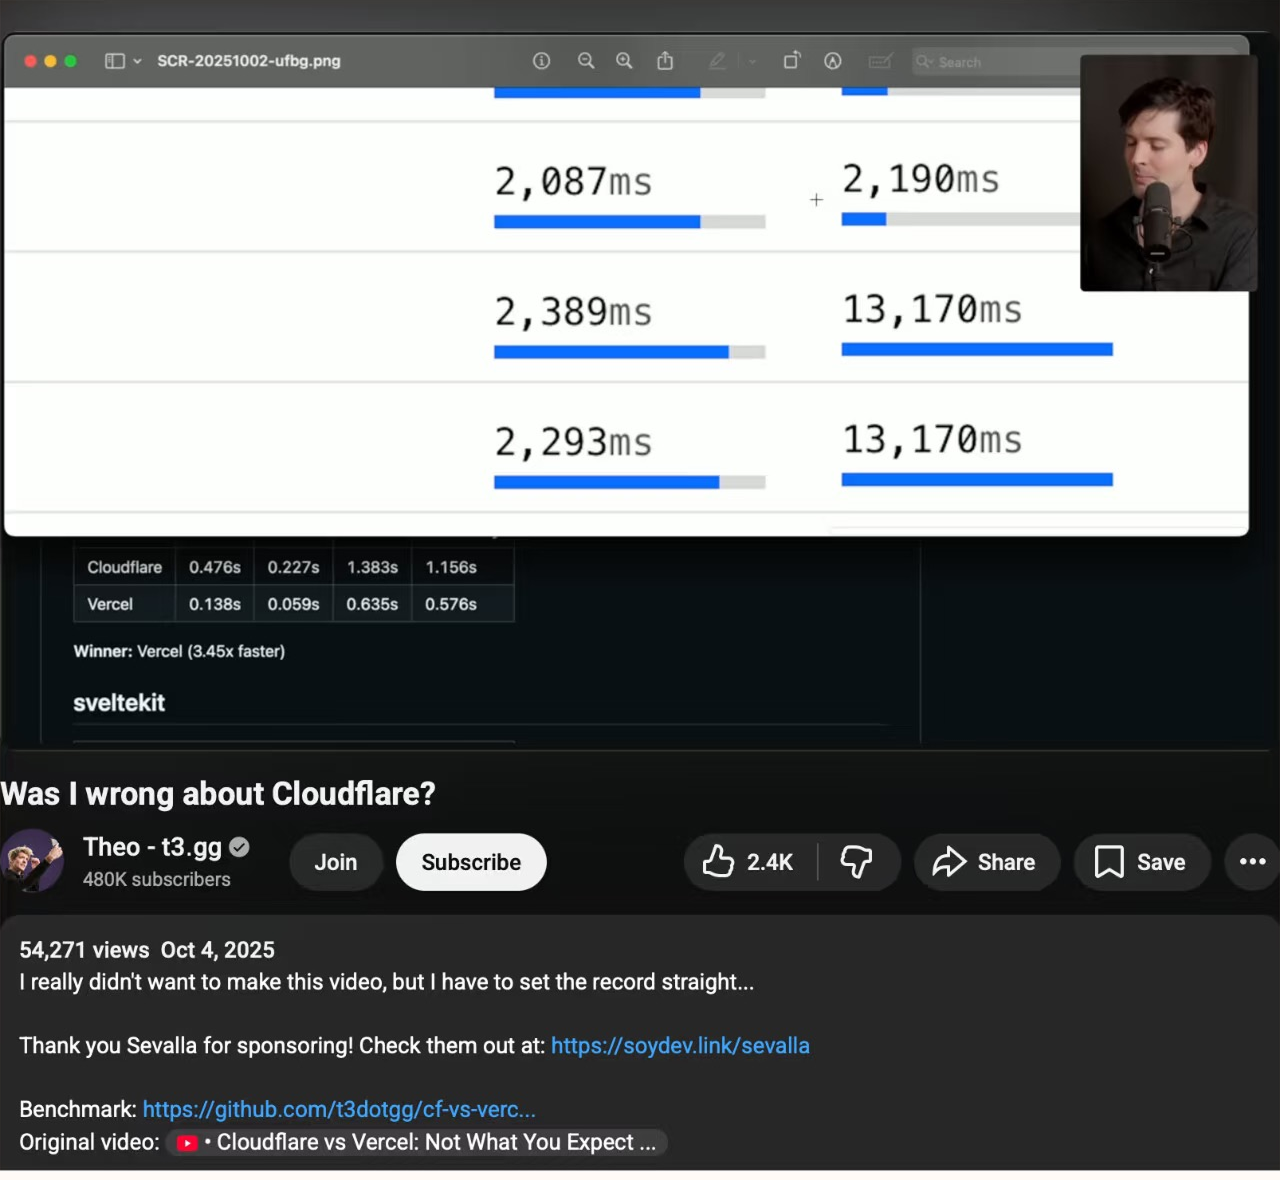
Task: Open sidebar view options chevron
Action: (x=138, y=61)
